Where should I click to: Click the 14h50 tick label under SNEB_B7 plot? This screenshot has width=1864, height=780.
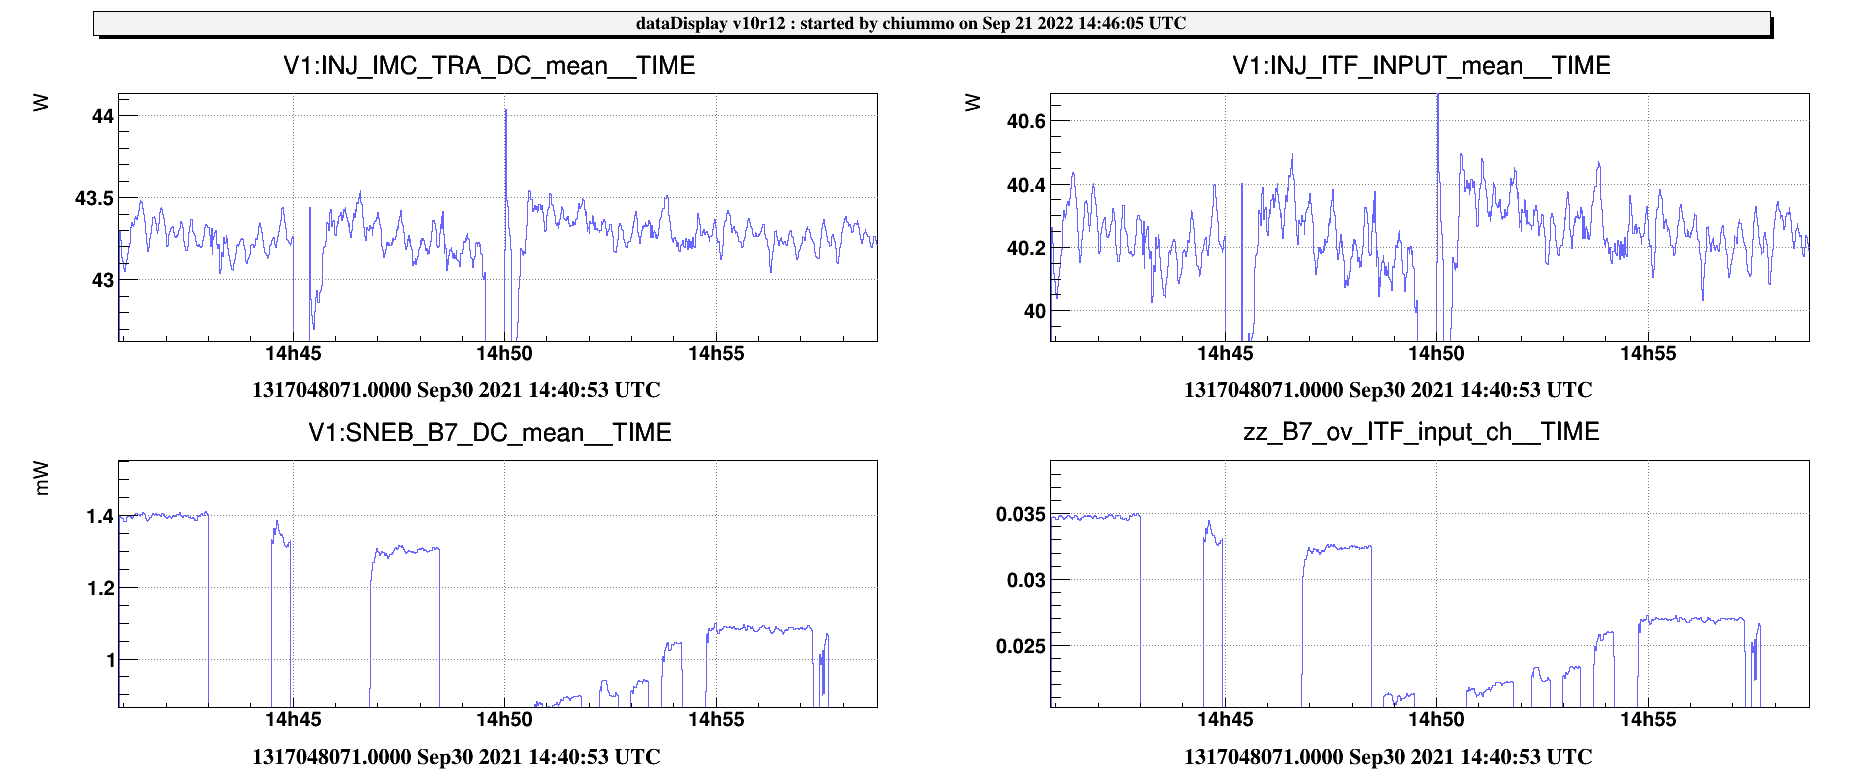[504, 719]
